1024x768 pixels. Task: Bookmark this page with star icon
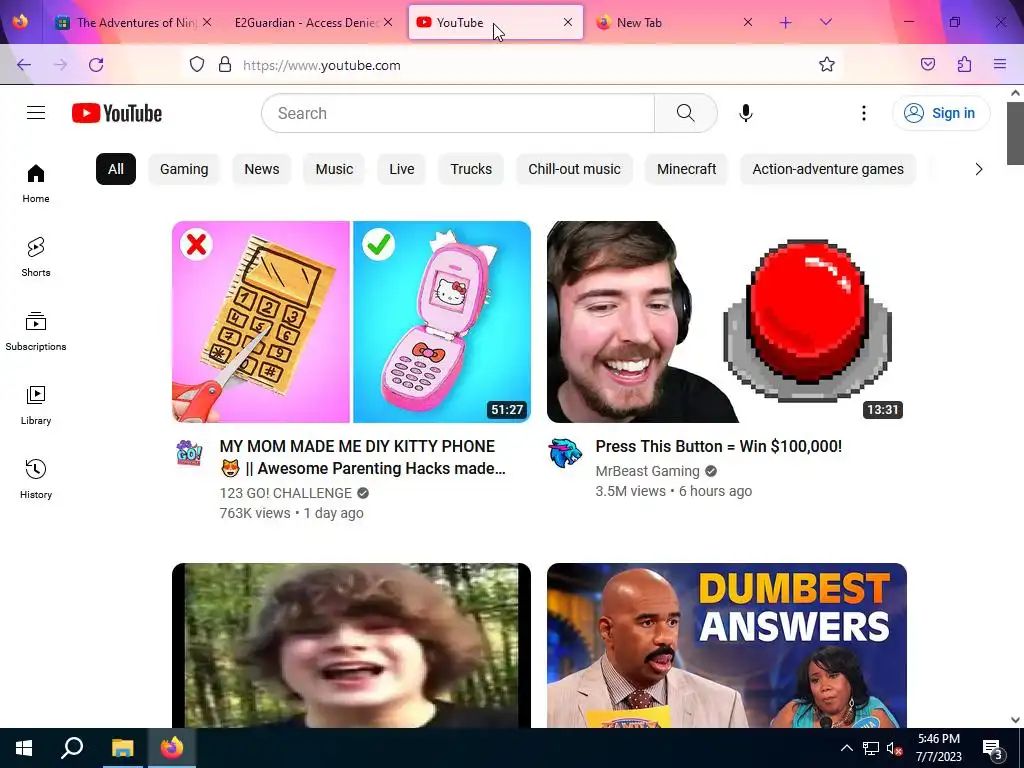(x=827, y=65)
